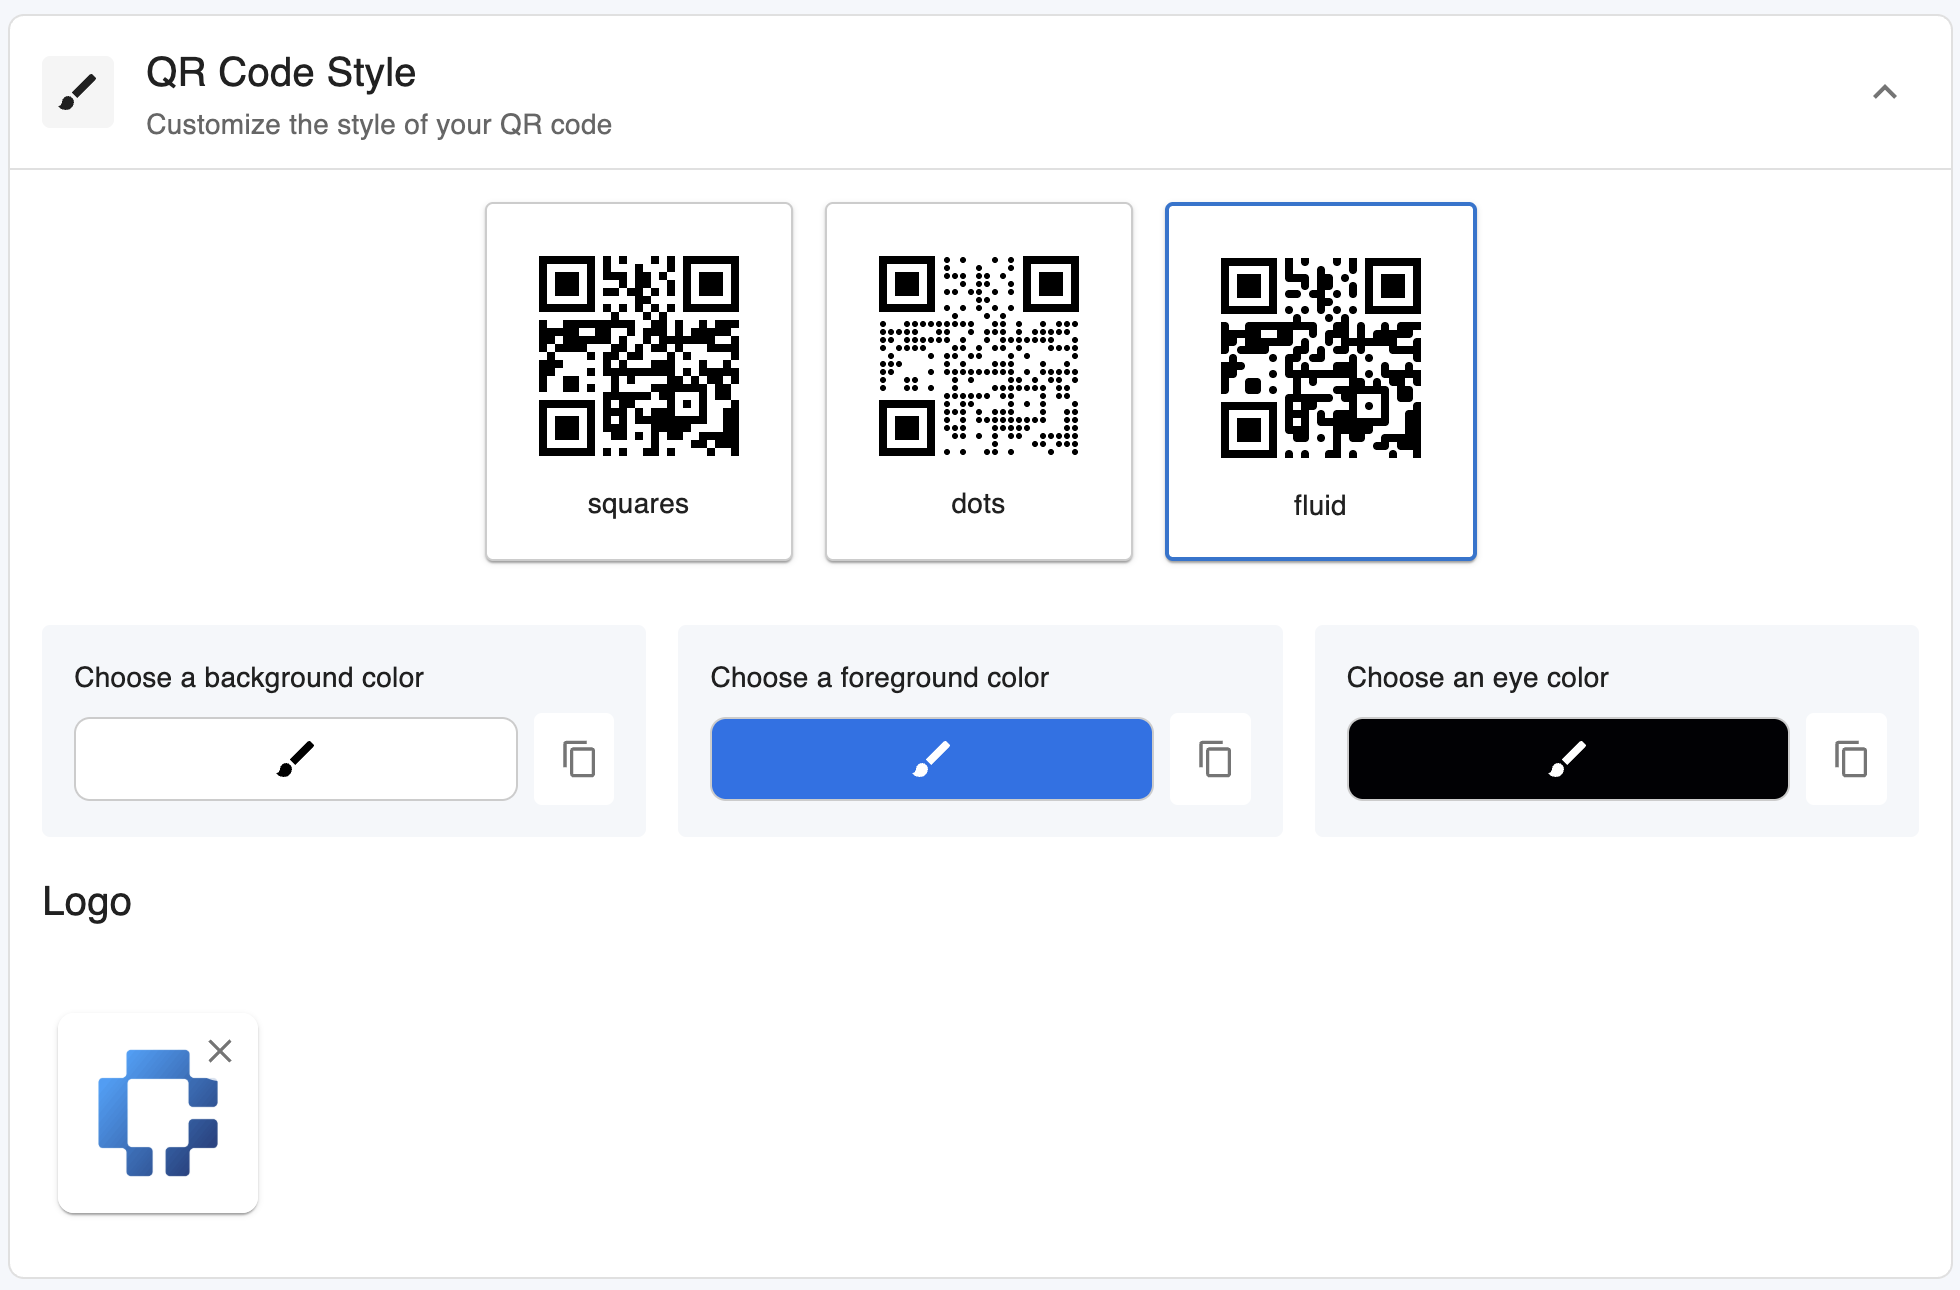Click the 'Choose an eye color' label
The height and width of the screenshot is (1290, 1960).
(1478, 677)
